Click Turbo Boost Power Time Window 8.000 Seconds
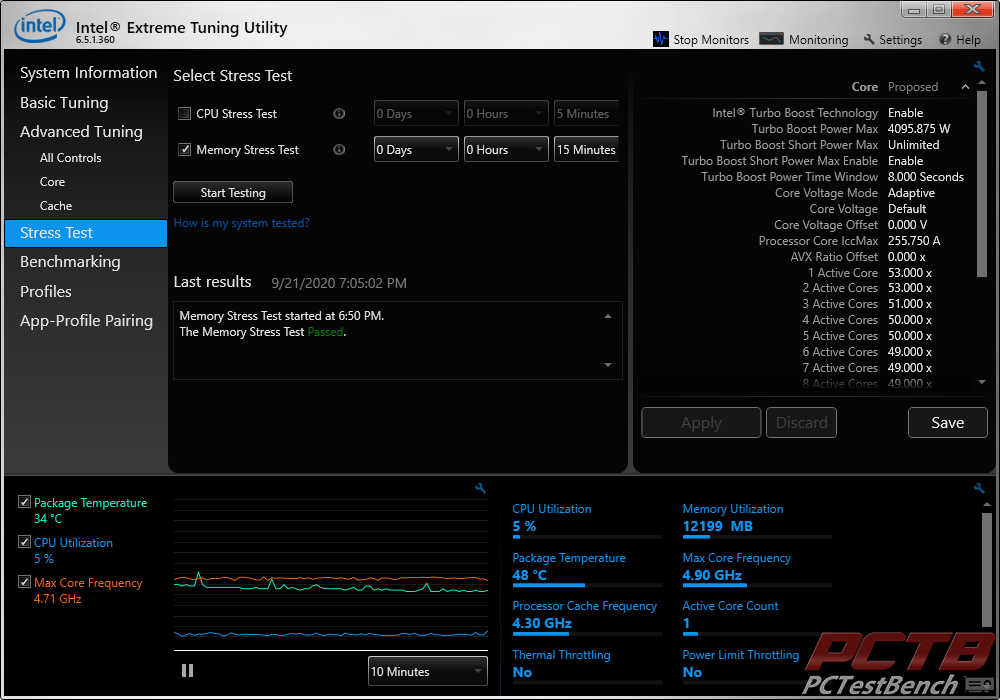This screenshot has height=700, width=1000. 925,177
